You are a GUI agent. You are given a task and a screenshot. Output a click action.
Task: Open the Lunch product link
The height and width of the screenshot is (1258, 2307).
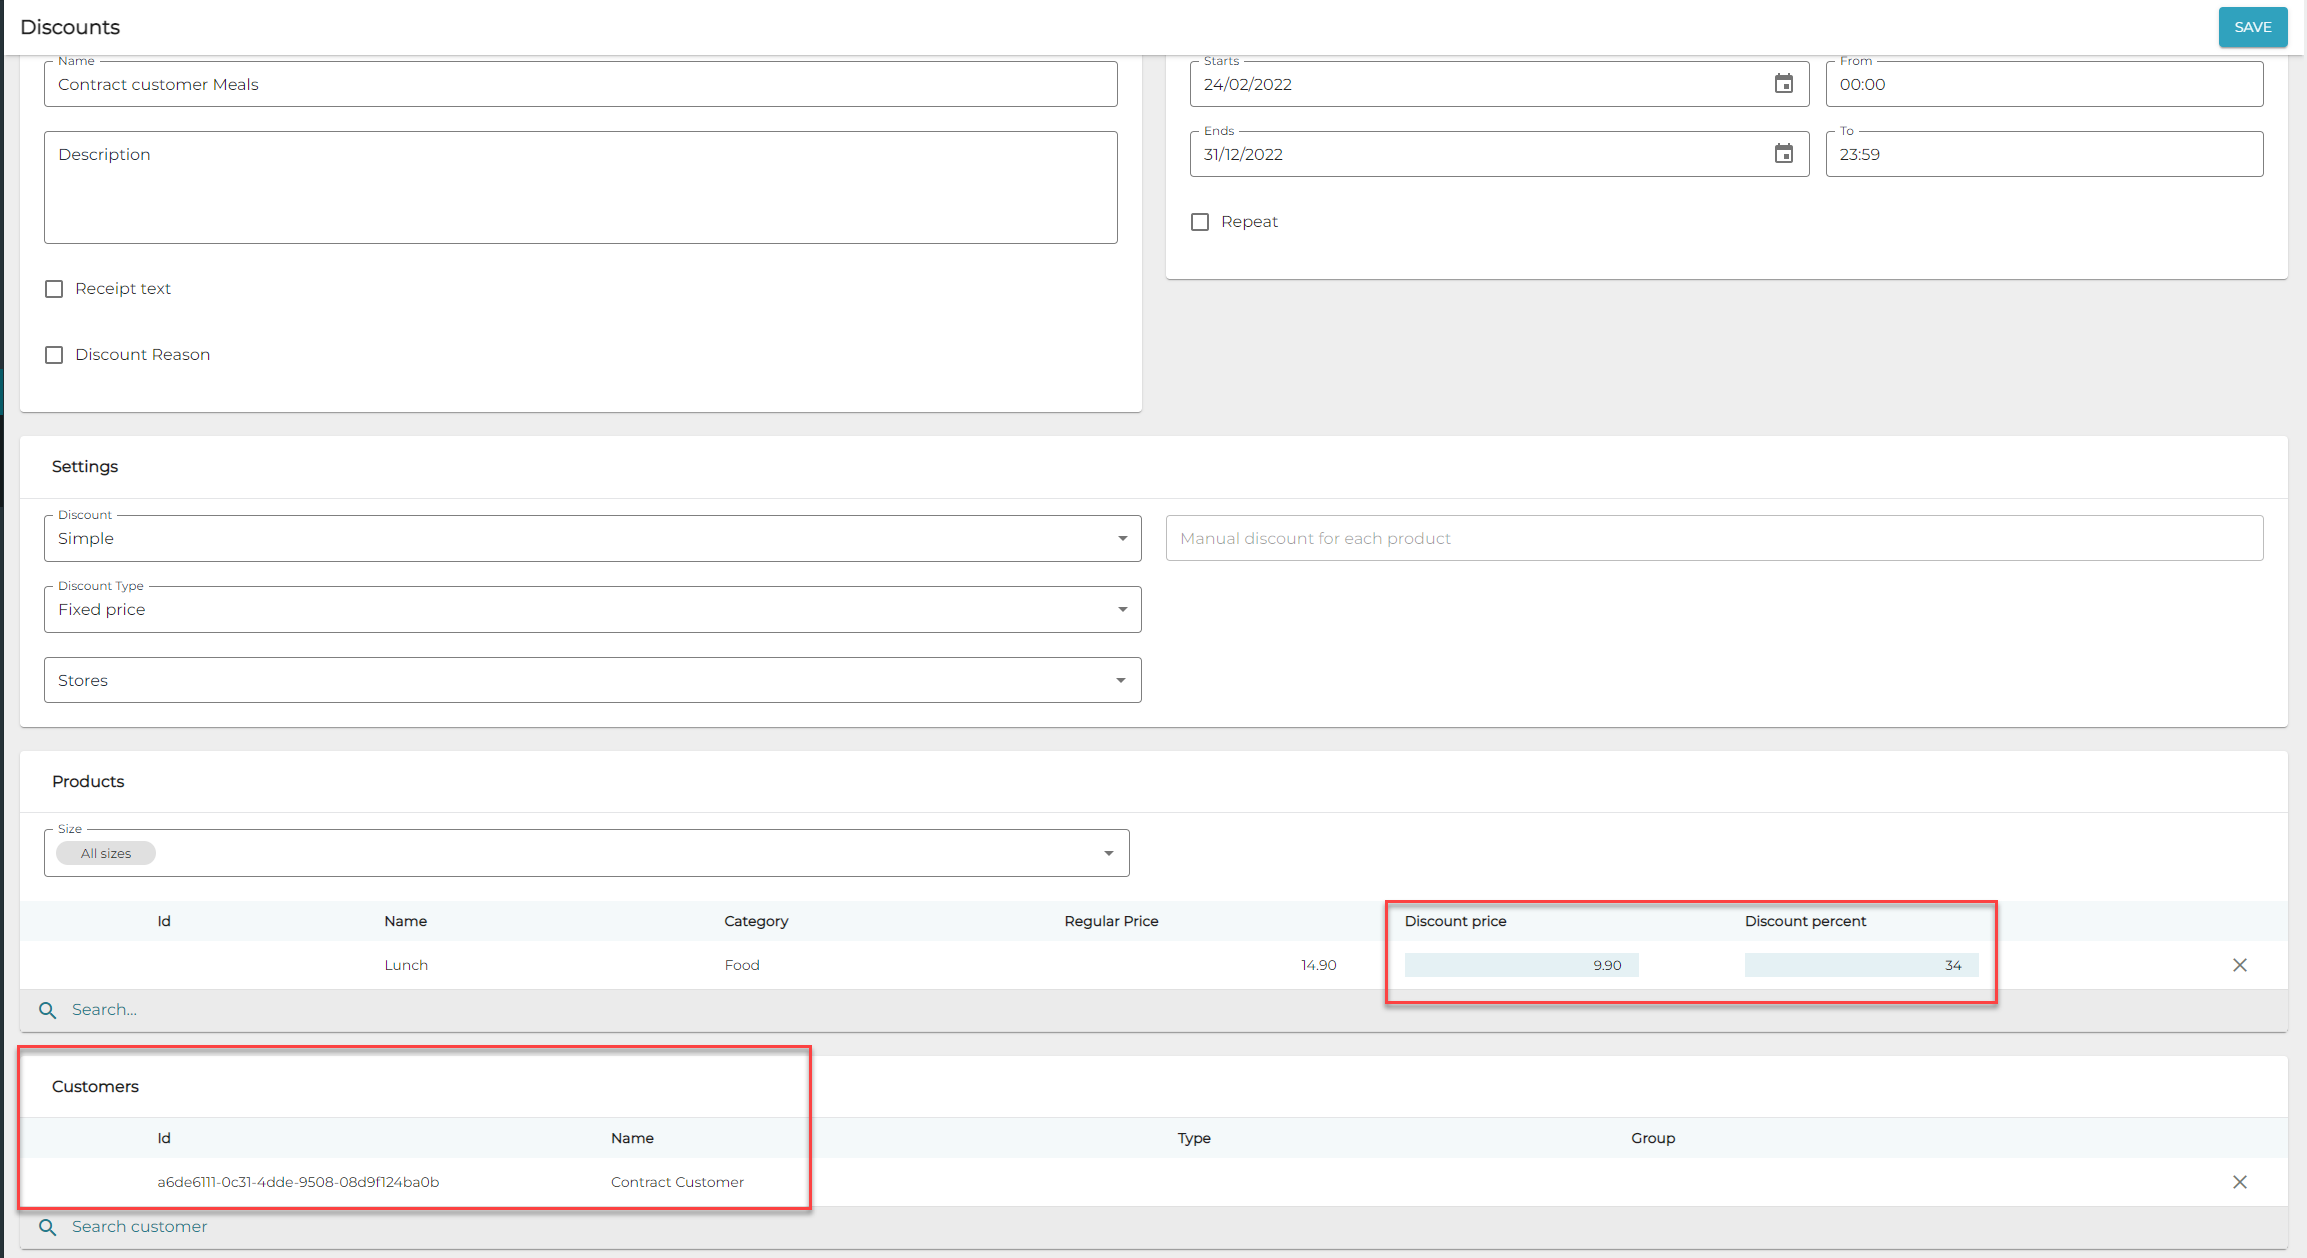click(x=406, y=965)
